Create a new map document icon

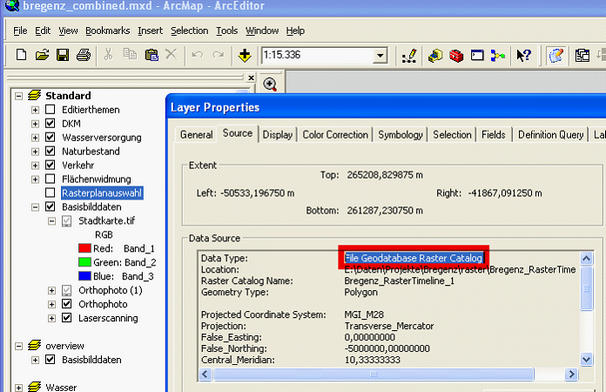(21, 55)
